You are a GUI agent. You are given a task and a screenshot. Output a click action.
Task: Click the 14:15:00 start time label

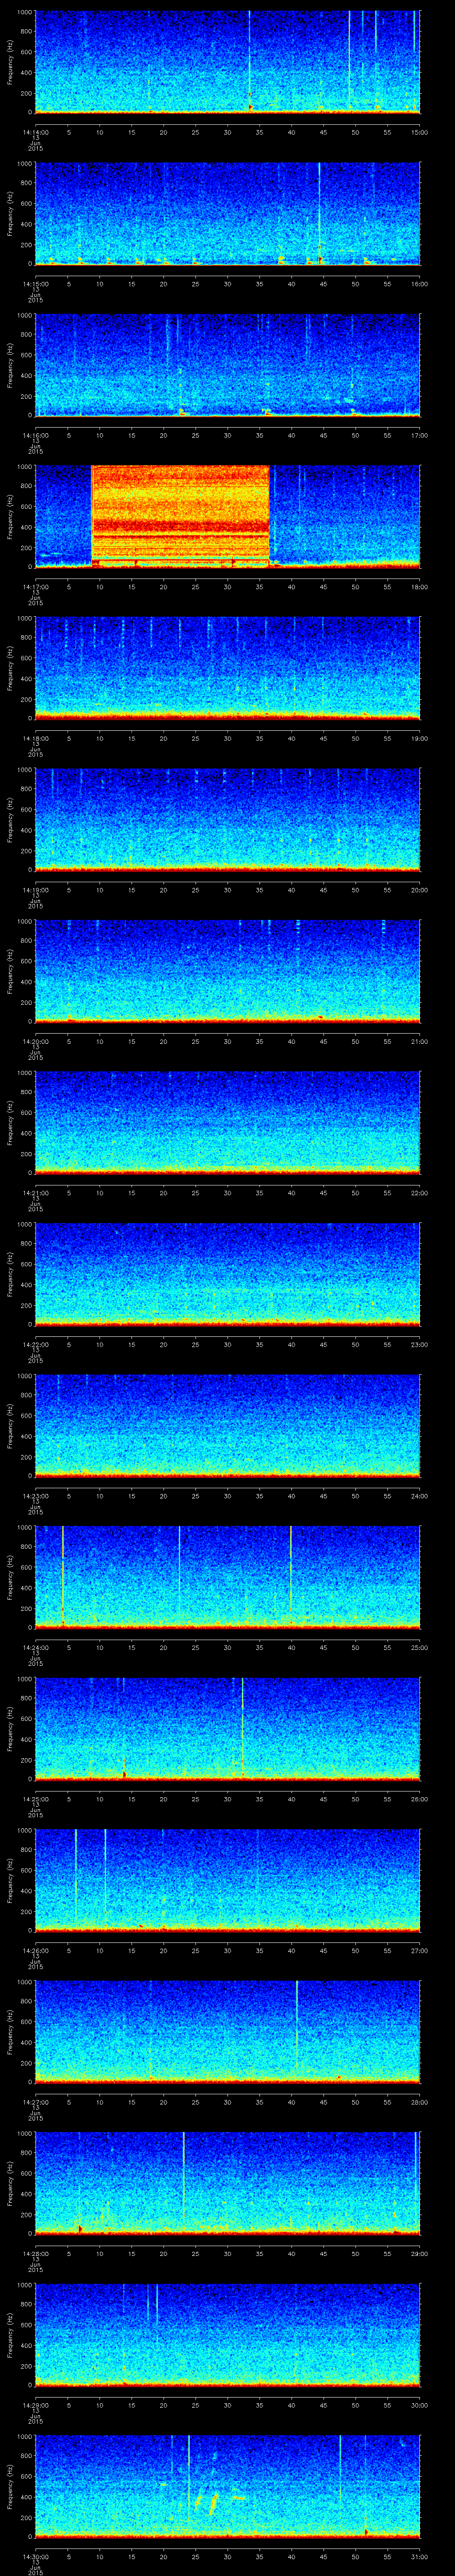[35, 284]
